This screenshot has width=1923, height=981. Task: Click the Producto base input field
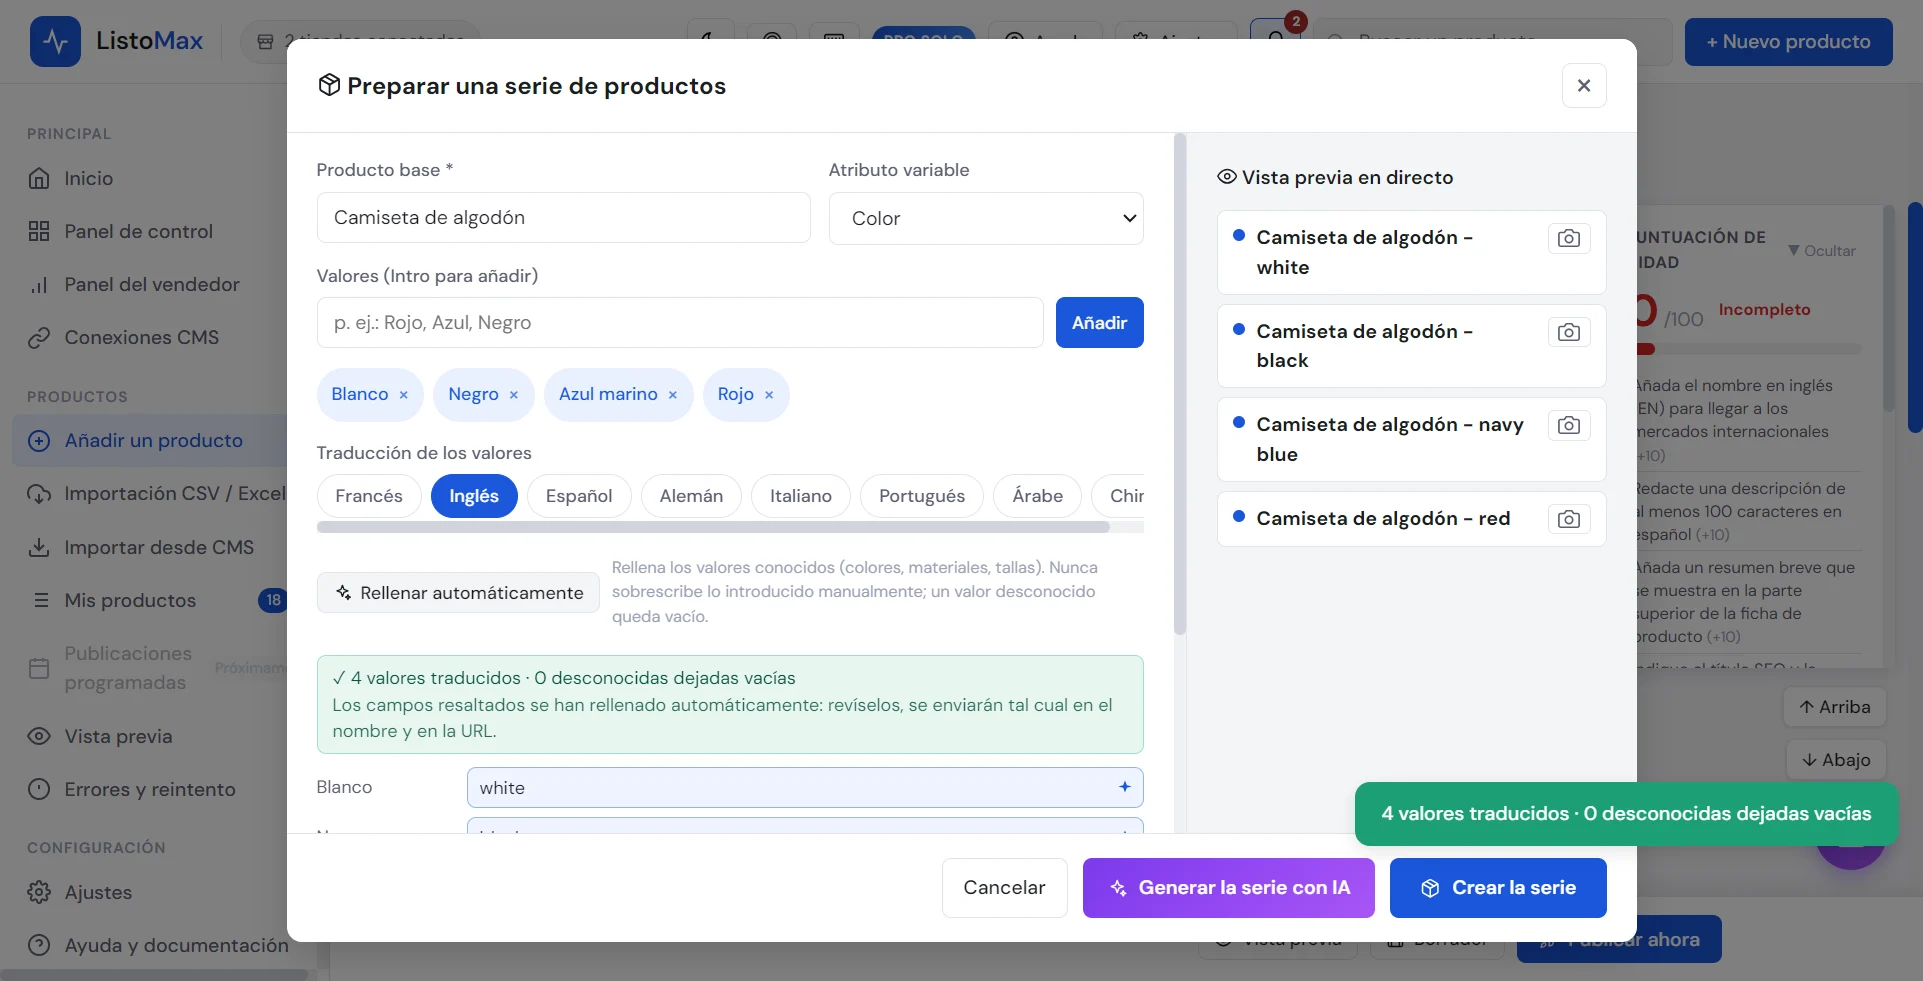tap(564, 218)
